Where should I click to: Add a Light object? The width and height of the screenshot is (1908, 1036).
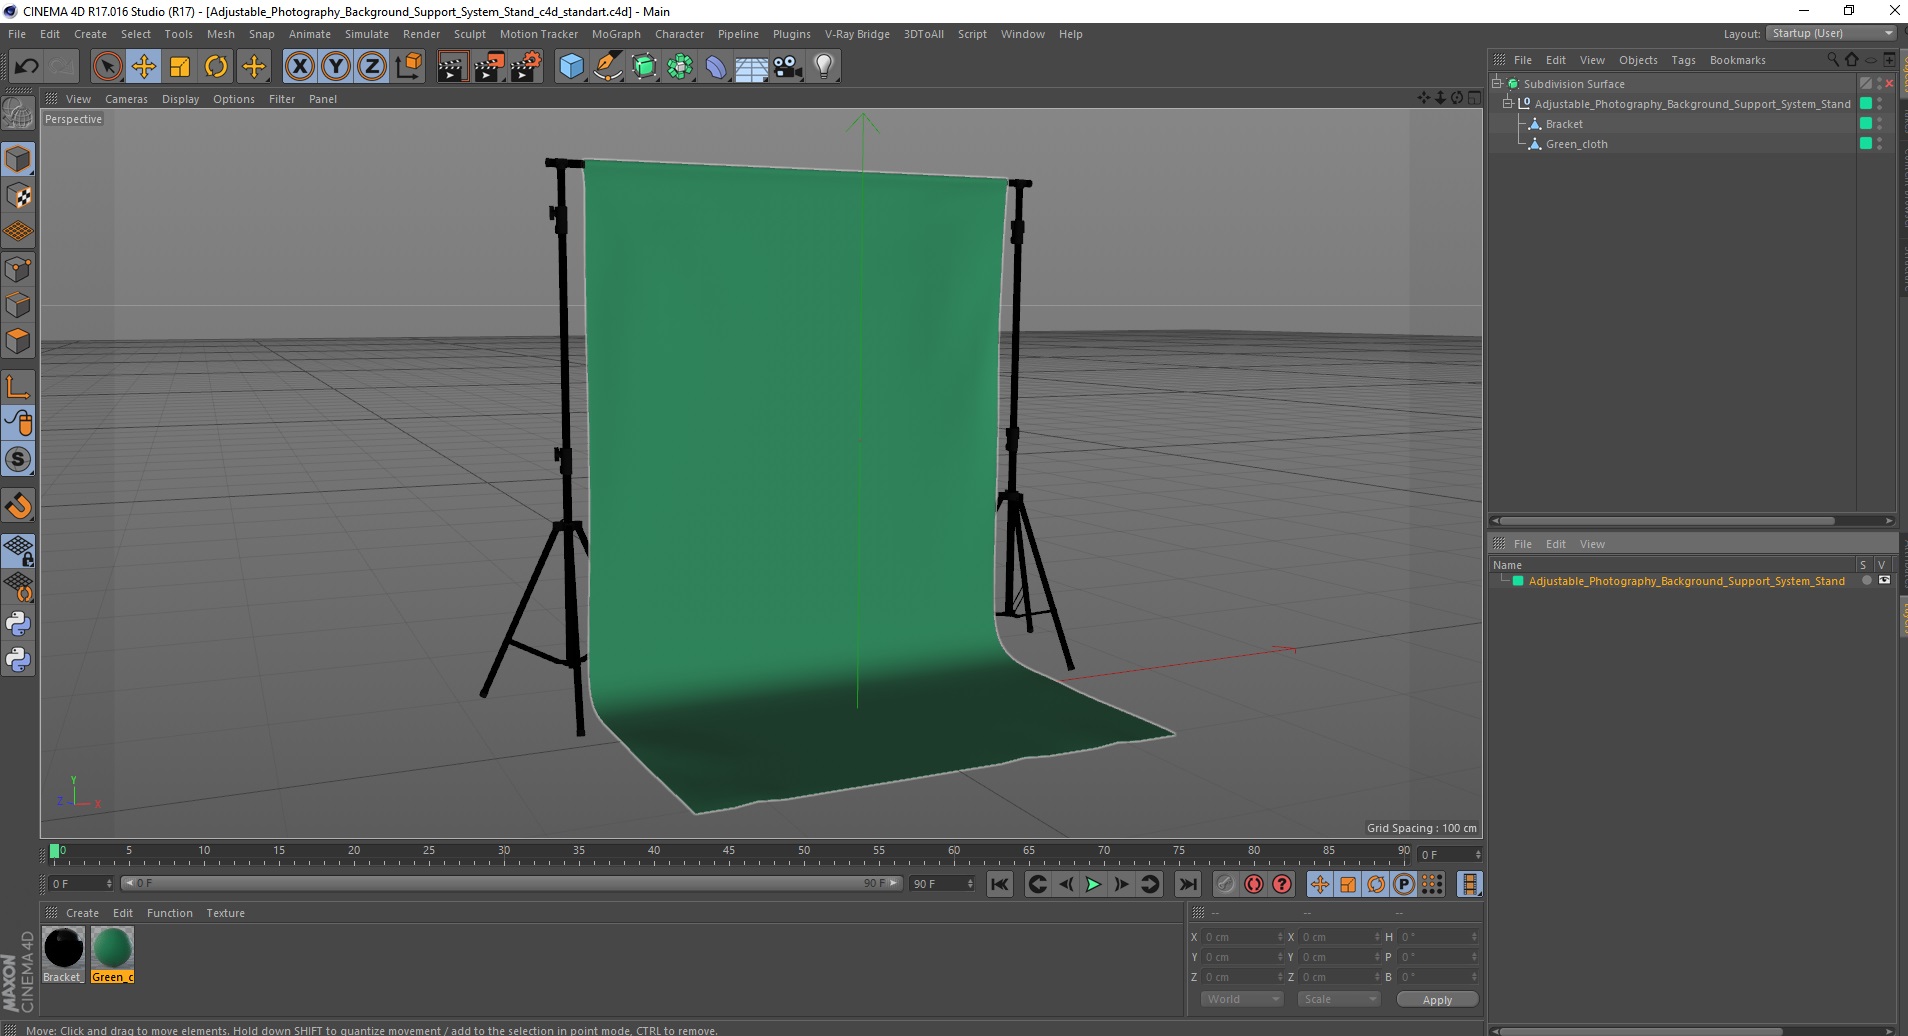(x=824, y=67)
